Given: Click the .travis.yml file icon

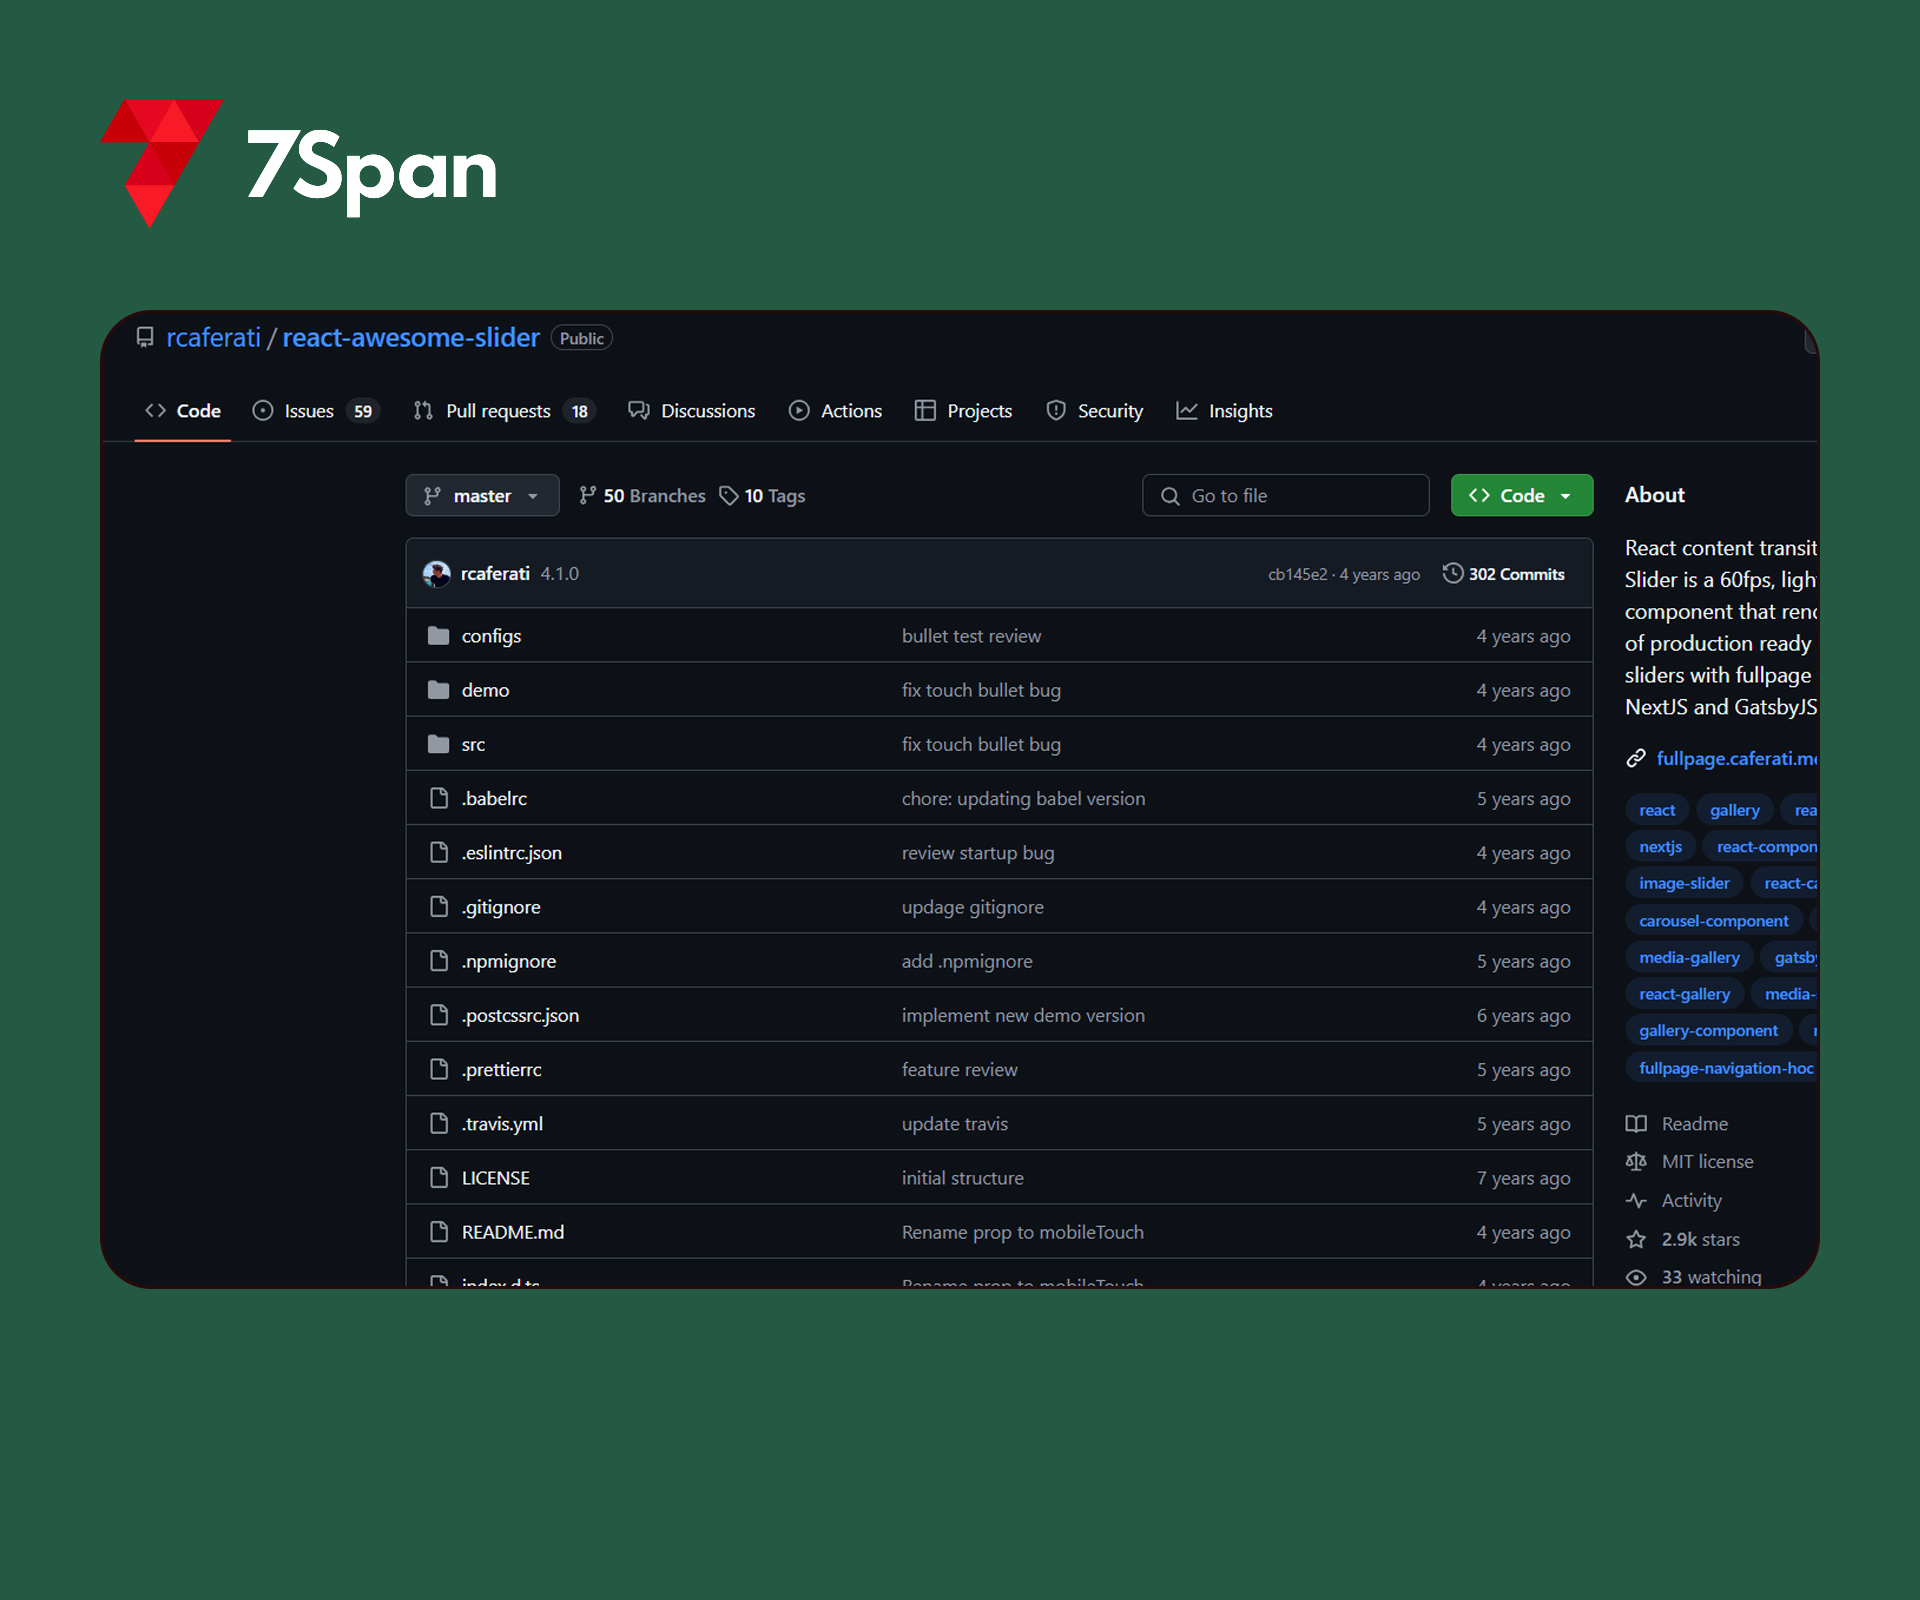Looking at the screenshot, I should pos(438,1123).
